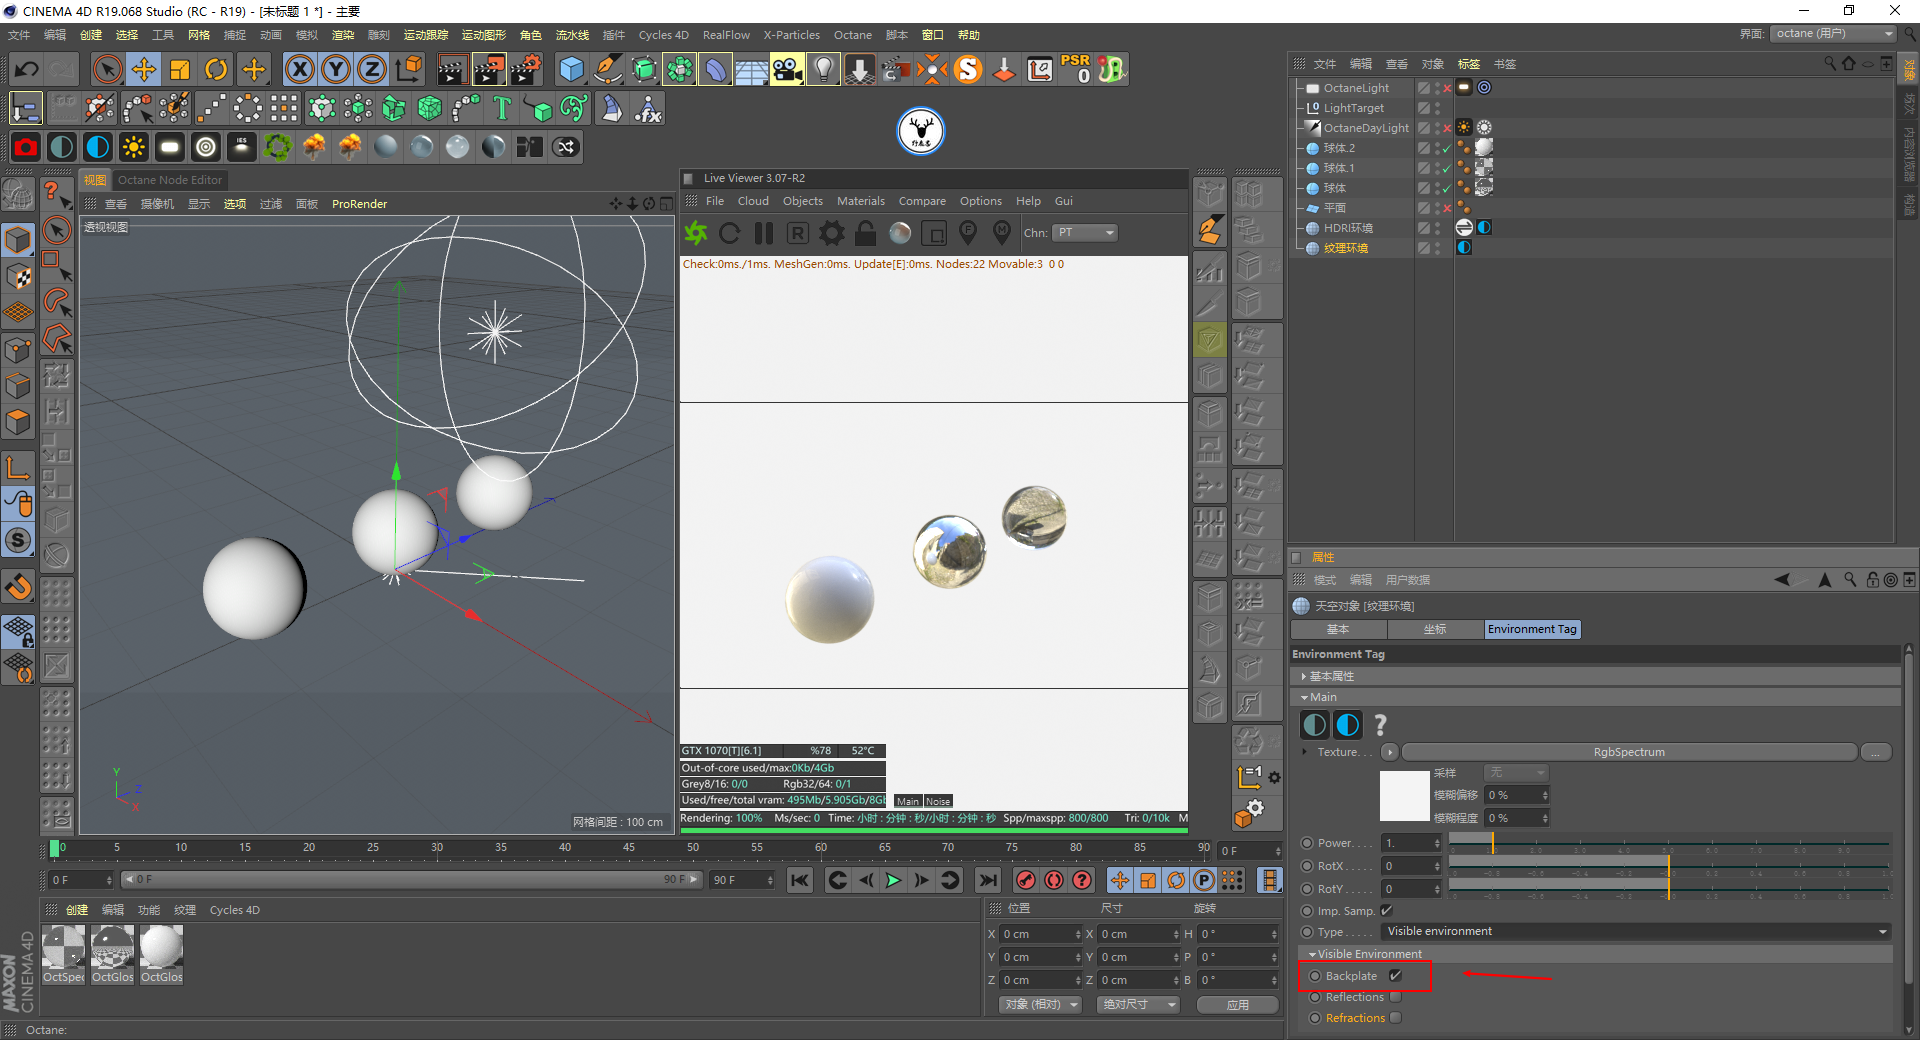Screen dimensions: 1920x1040
Task: Select ProRender in viewport menu
Action: 359,204
